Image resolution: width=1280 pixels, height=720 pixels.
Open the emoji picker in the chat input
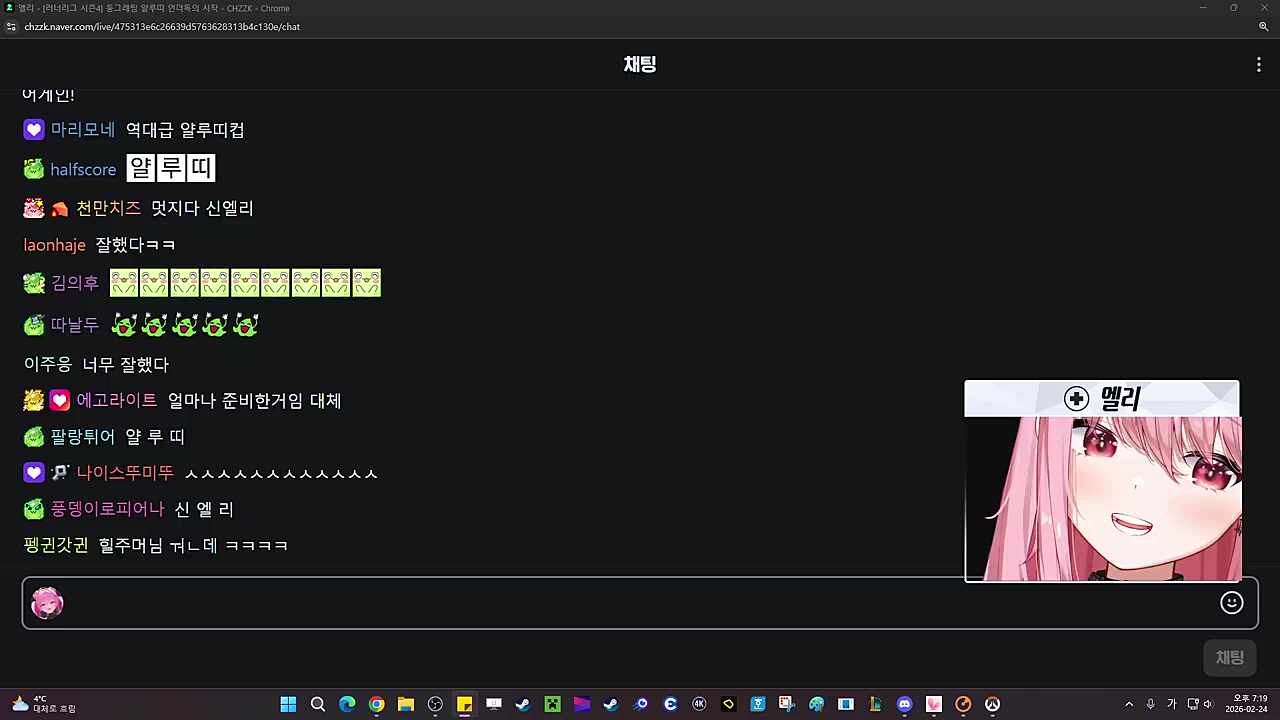pos(1231,602)
